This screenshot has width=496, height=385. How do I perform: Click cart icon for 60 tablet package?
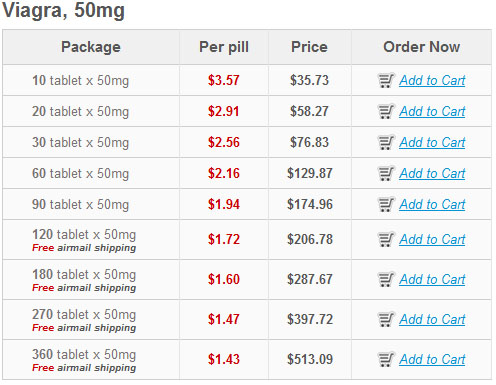click(x=386, y=173)
